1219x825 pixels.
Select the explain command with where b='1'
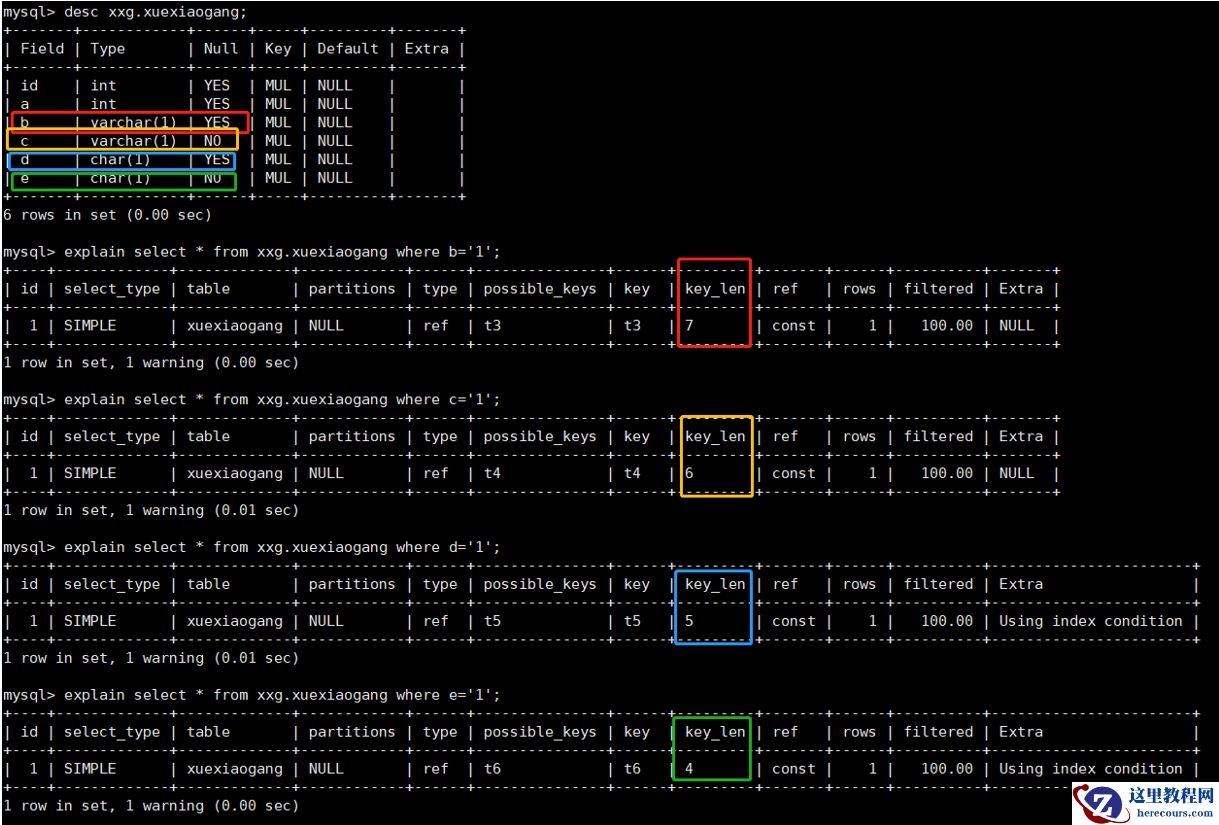tap(251, 252)
